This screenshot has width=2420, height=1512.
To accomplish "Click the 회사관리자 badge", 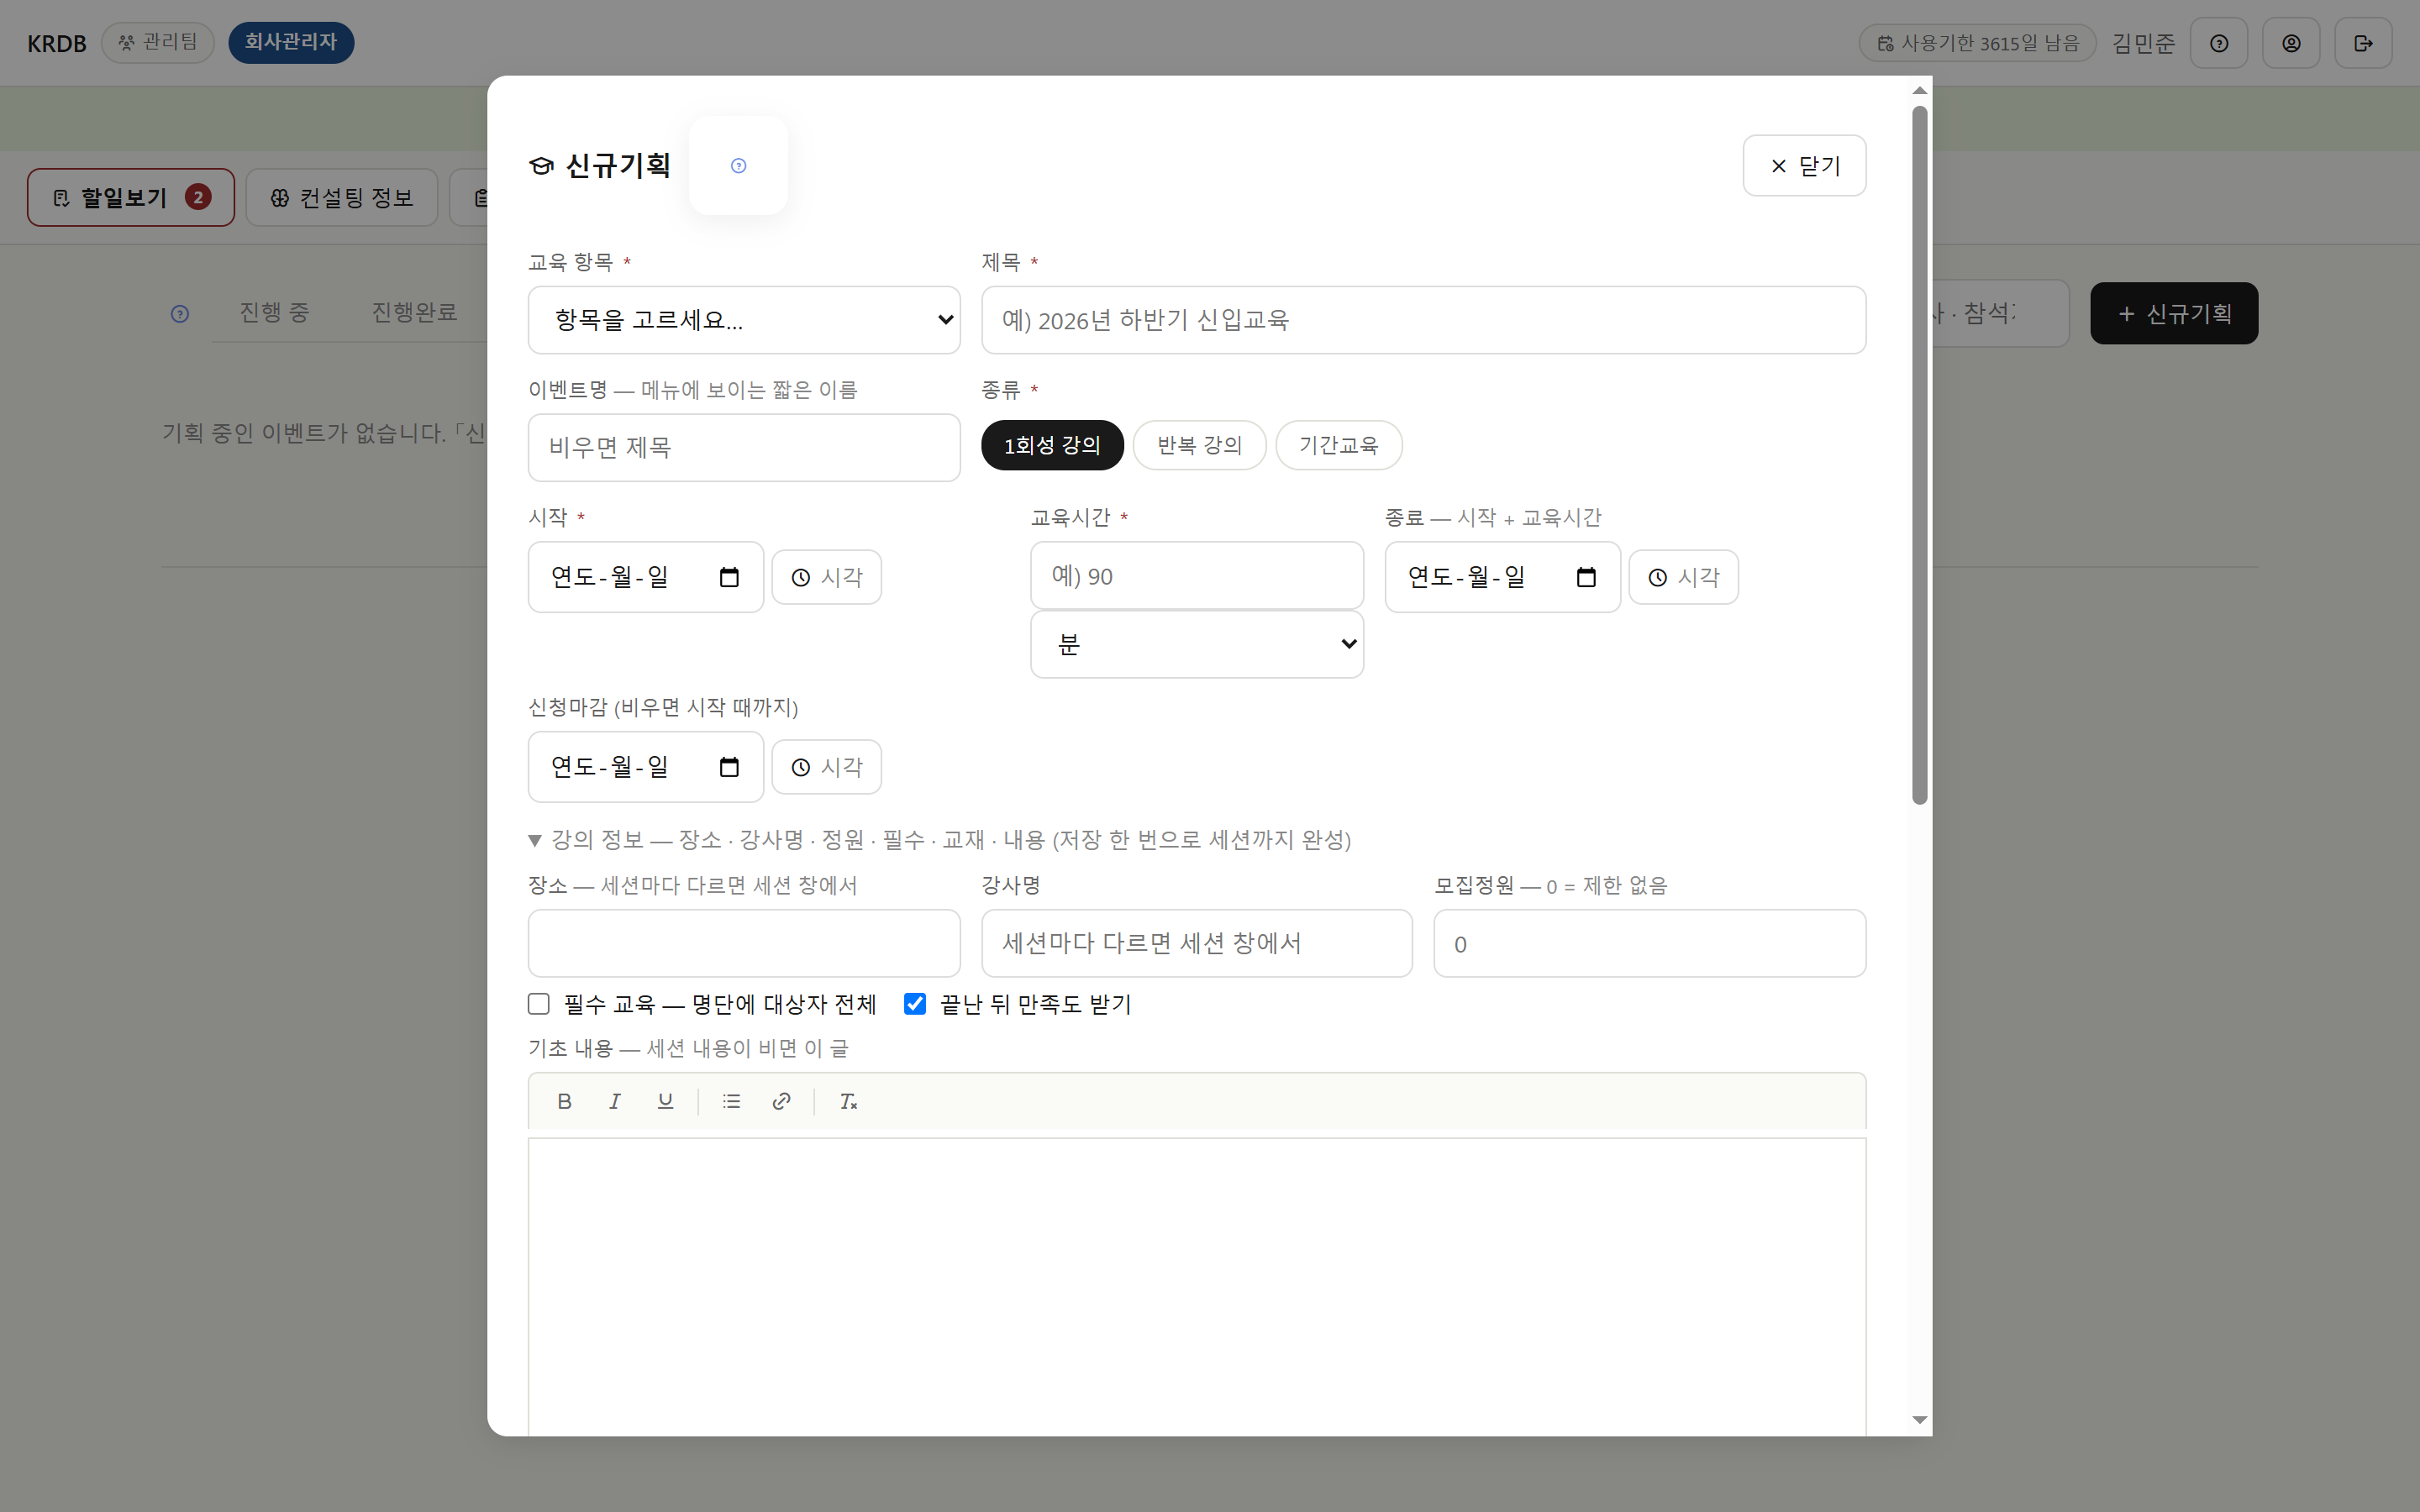I will [x=291, y=43].
